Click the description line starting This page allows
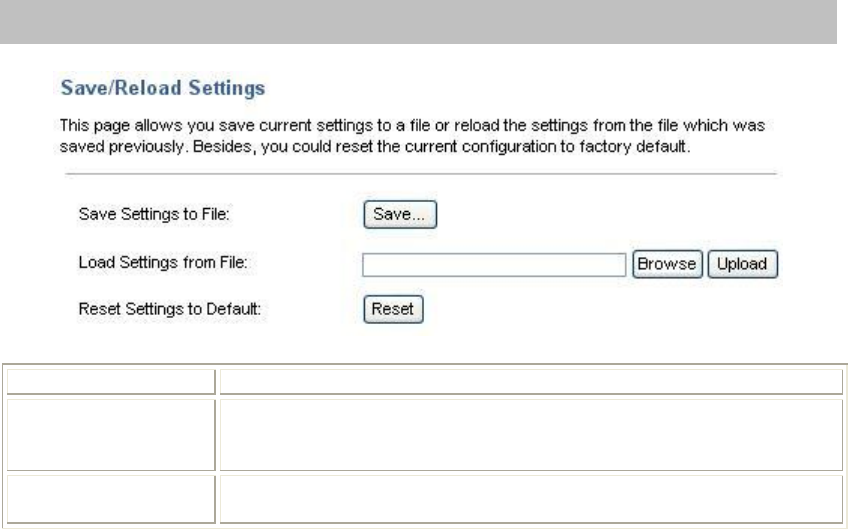The width and height of the screenshot is (848, 529). click(412, 125)
